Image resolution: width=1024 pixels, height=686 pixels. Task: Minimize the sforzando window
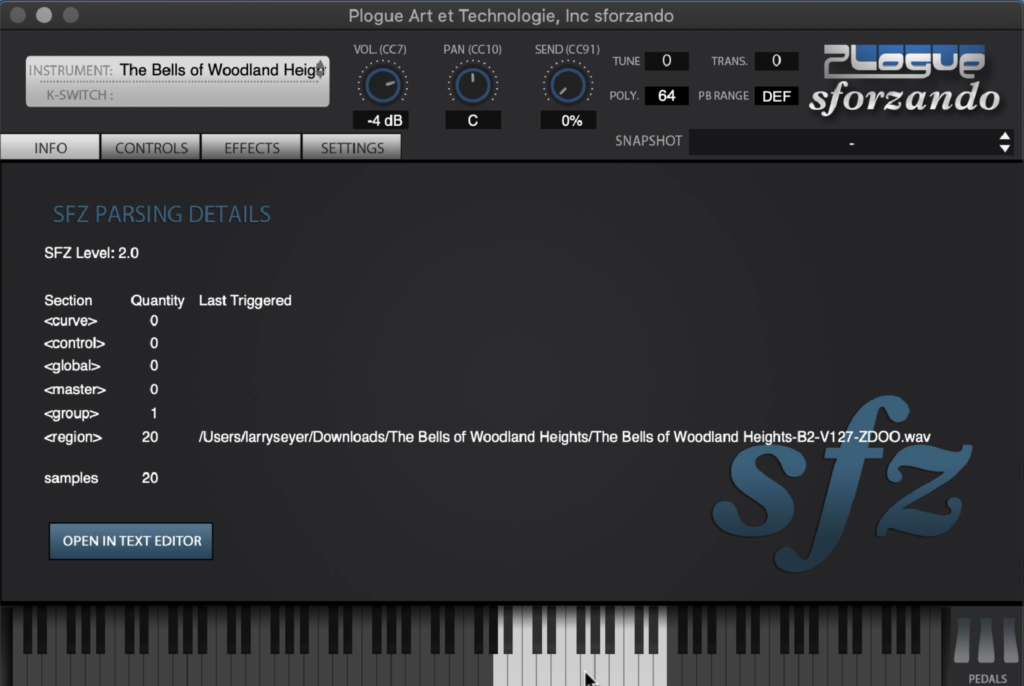(x=44, y=15)
